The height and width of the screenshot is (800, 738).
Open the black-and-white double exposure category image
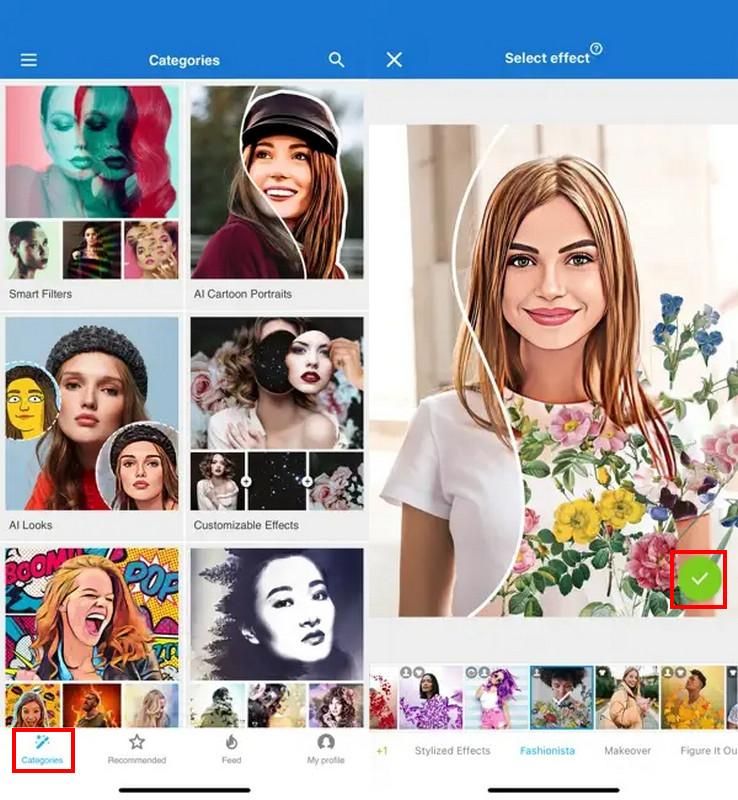277,614
